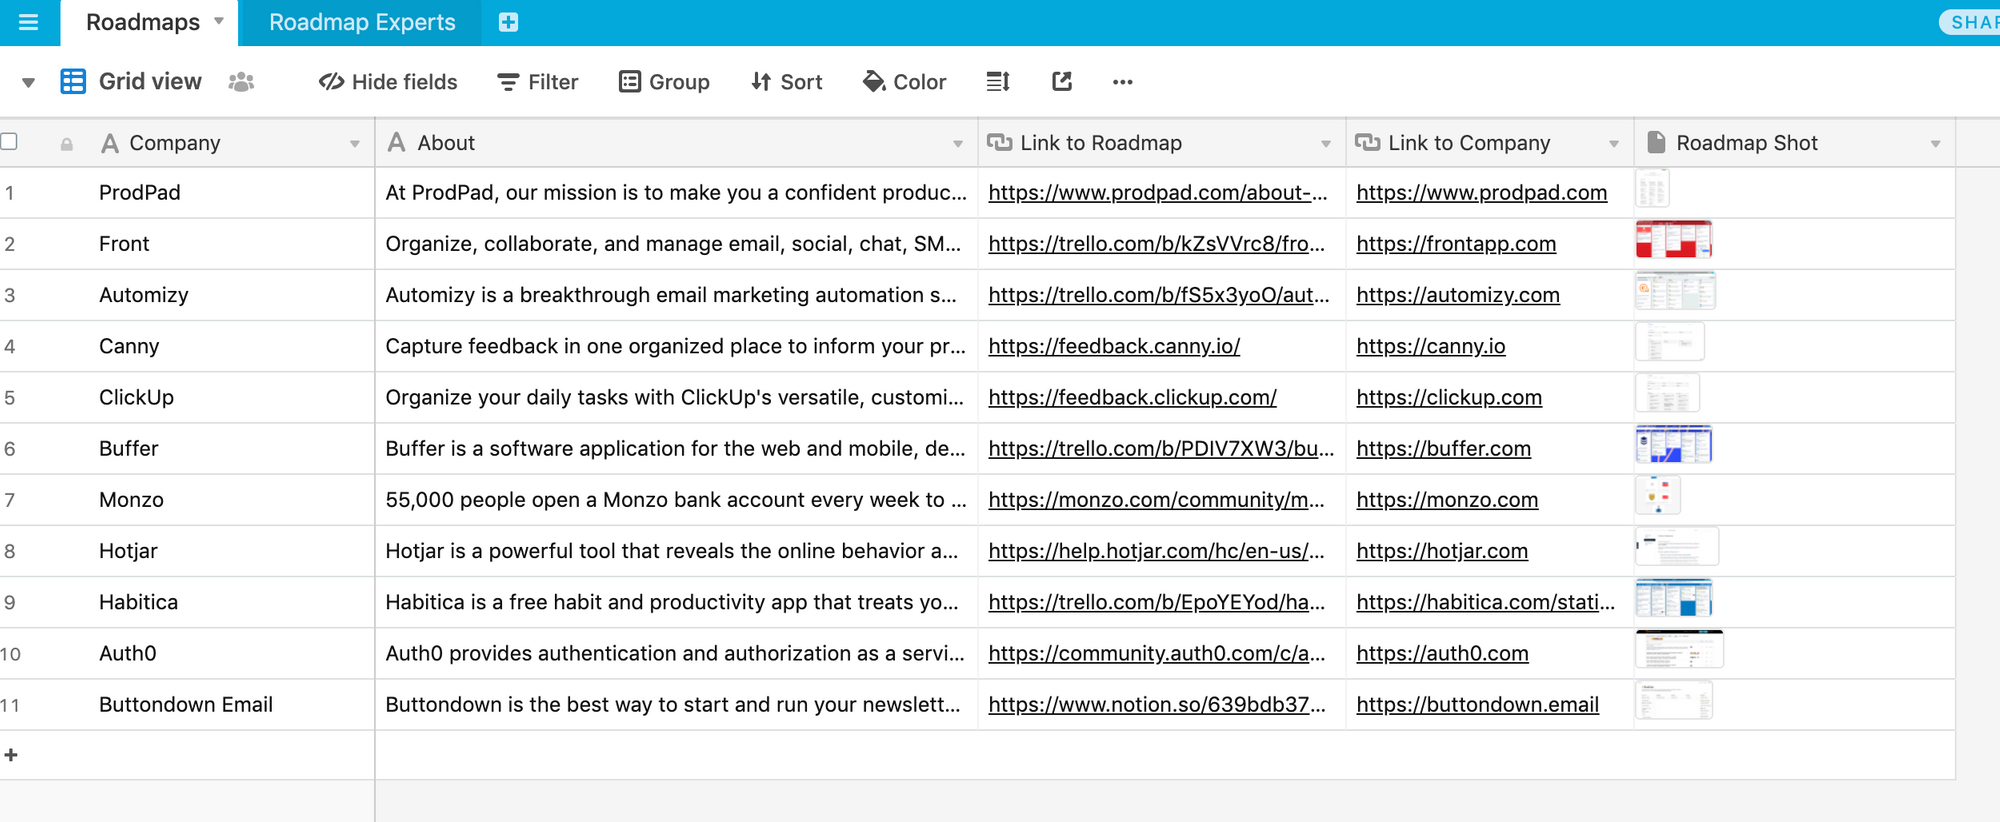
Task: Open the more options ellipsis menu
Action: pyautogui.click(x=1123, y=82)
